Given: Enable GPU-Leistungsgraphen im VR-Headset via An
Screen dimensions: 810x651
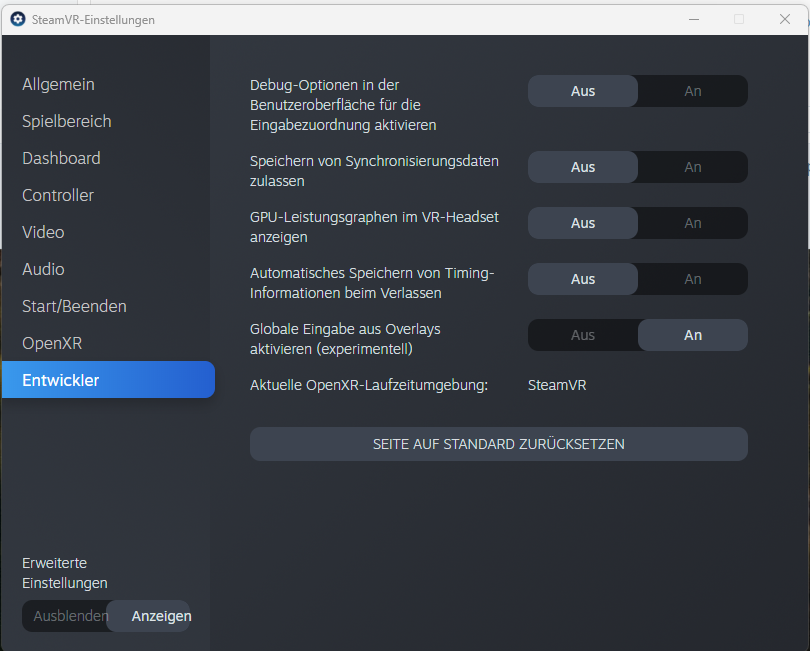Looking at the screenshot, I should (692, 223).
